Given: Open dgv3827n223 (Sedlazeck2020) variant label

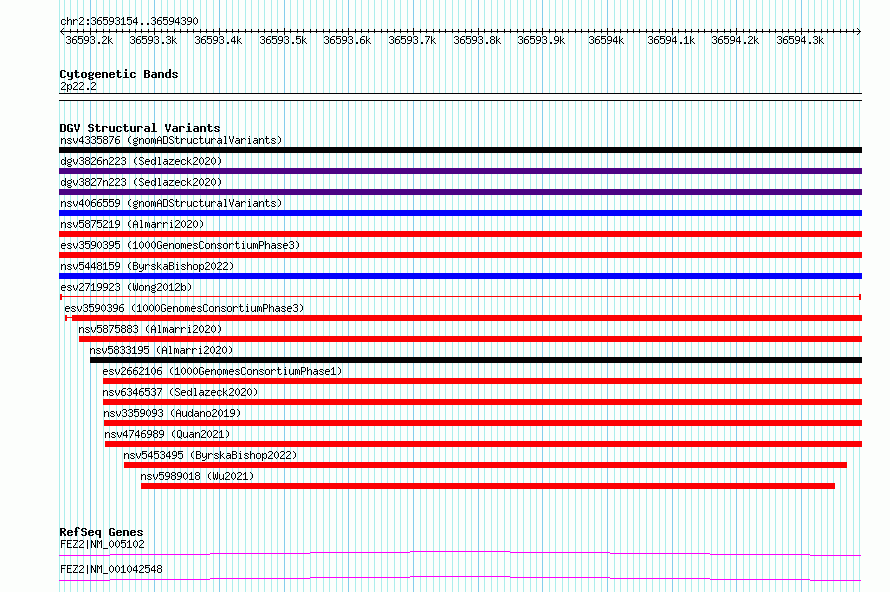Looking at the screenshot, I should coord(141,182).
